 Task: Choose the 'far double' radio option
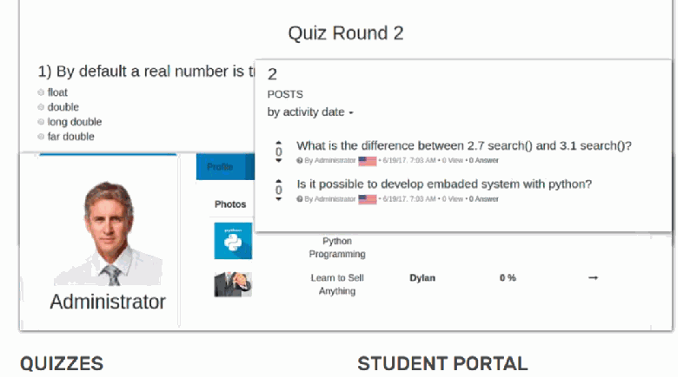point(41,137)
